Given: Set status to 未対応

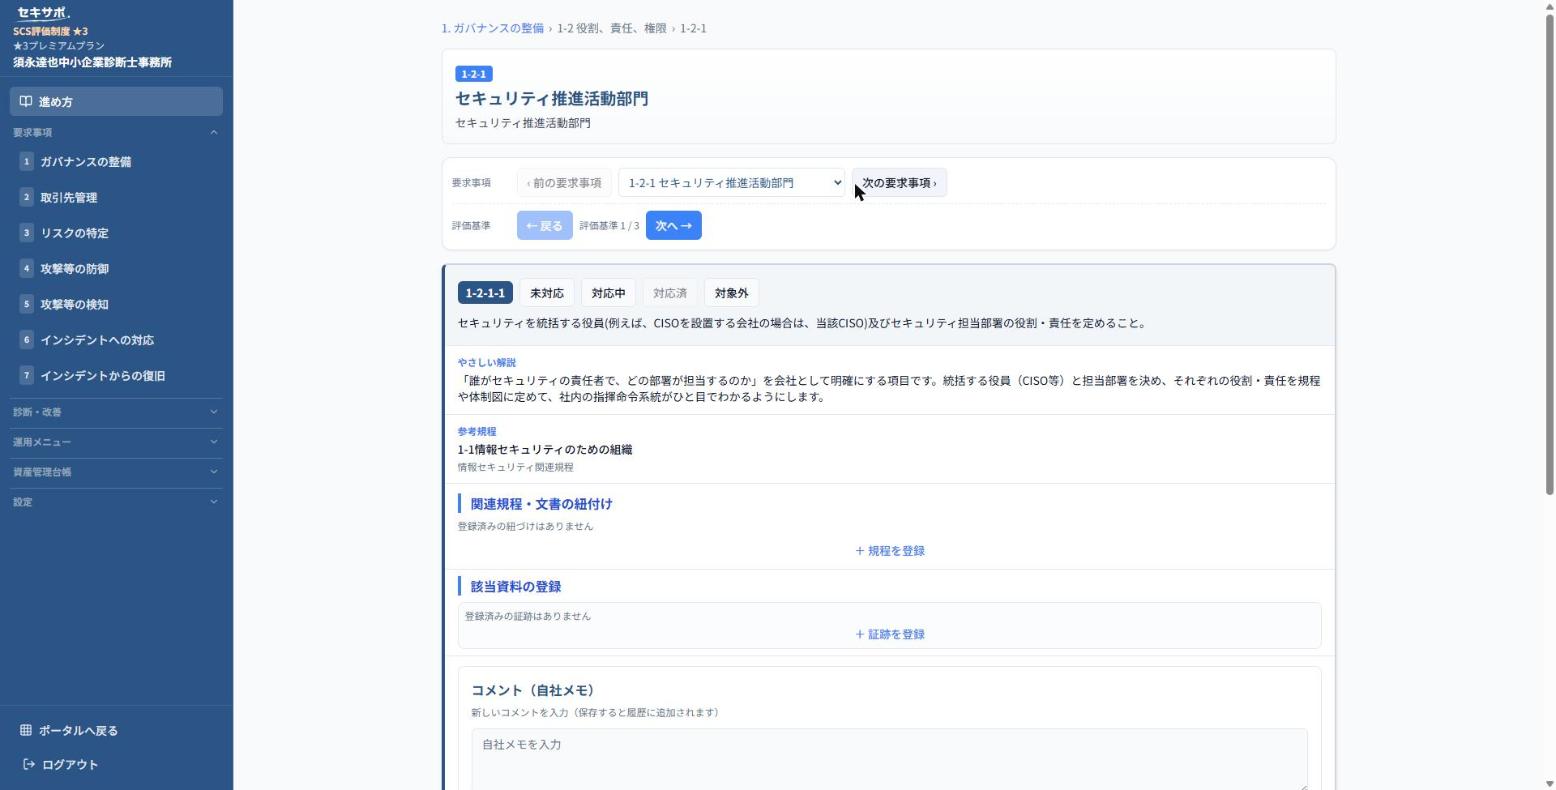Looking at the screenshot, I should point(547,293).
